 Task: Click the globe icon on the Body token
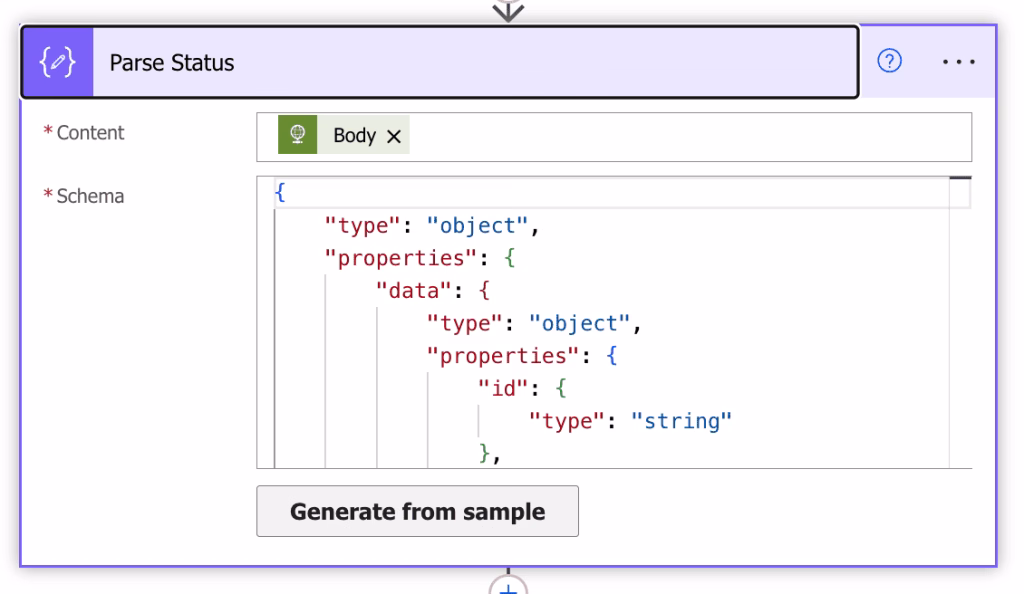(295, 135)
